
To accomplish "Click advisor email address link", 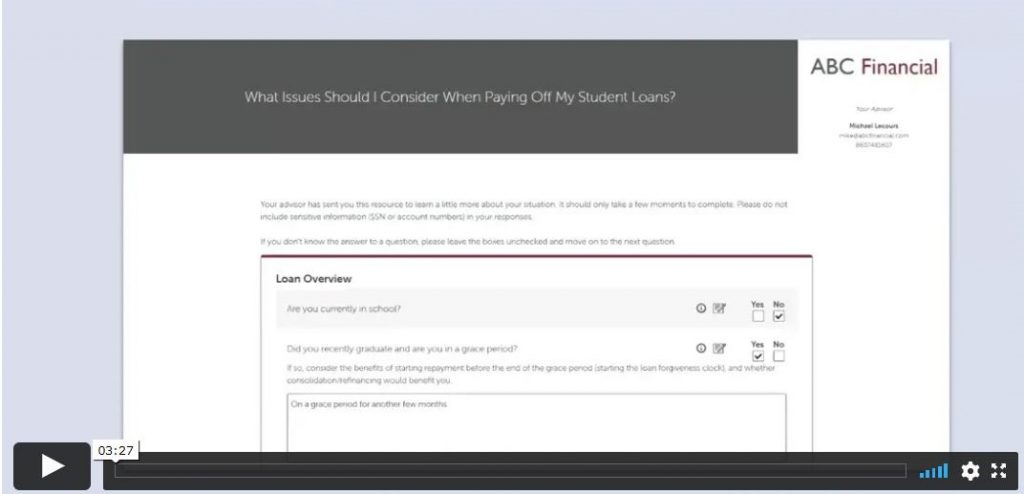I will coord(874,135).
